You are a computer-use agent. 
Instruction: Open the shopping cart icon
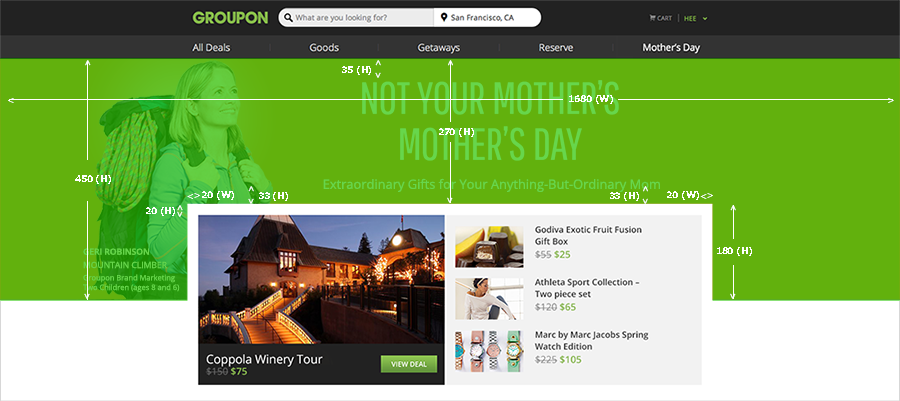coord(652,18)
